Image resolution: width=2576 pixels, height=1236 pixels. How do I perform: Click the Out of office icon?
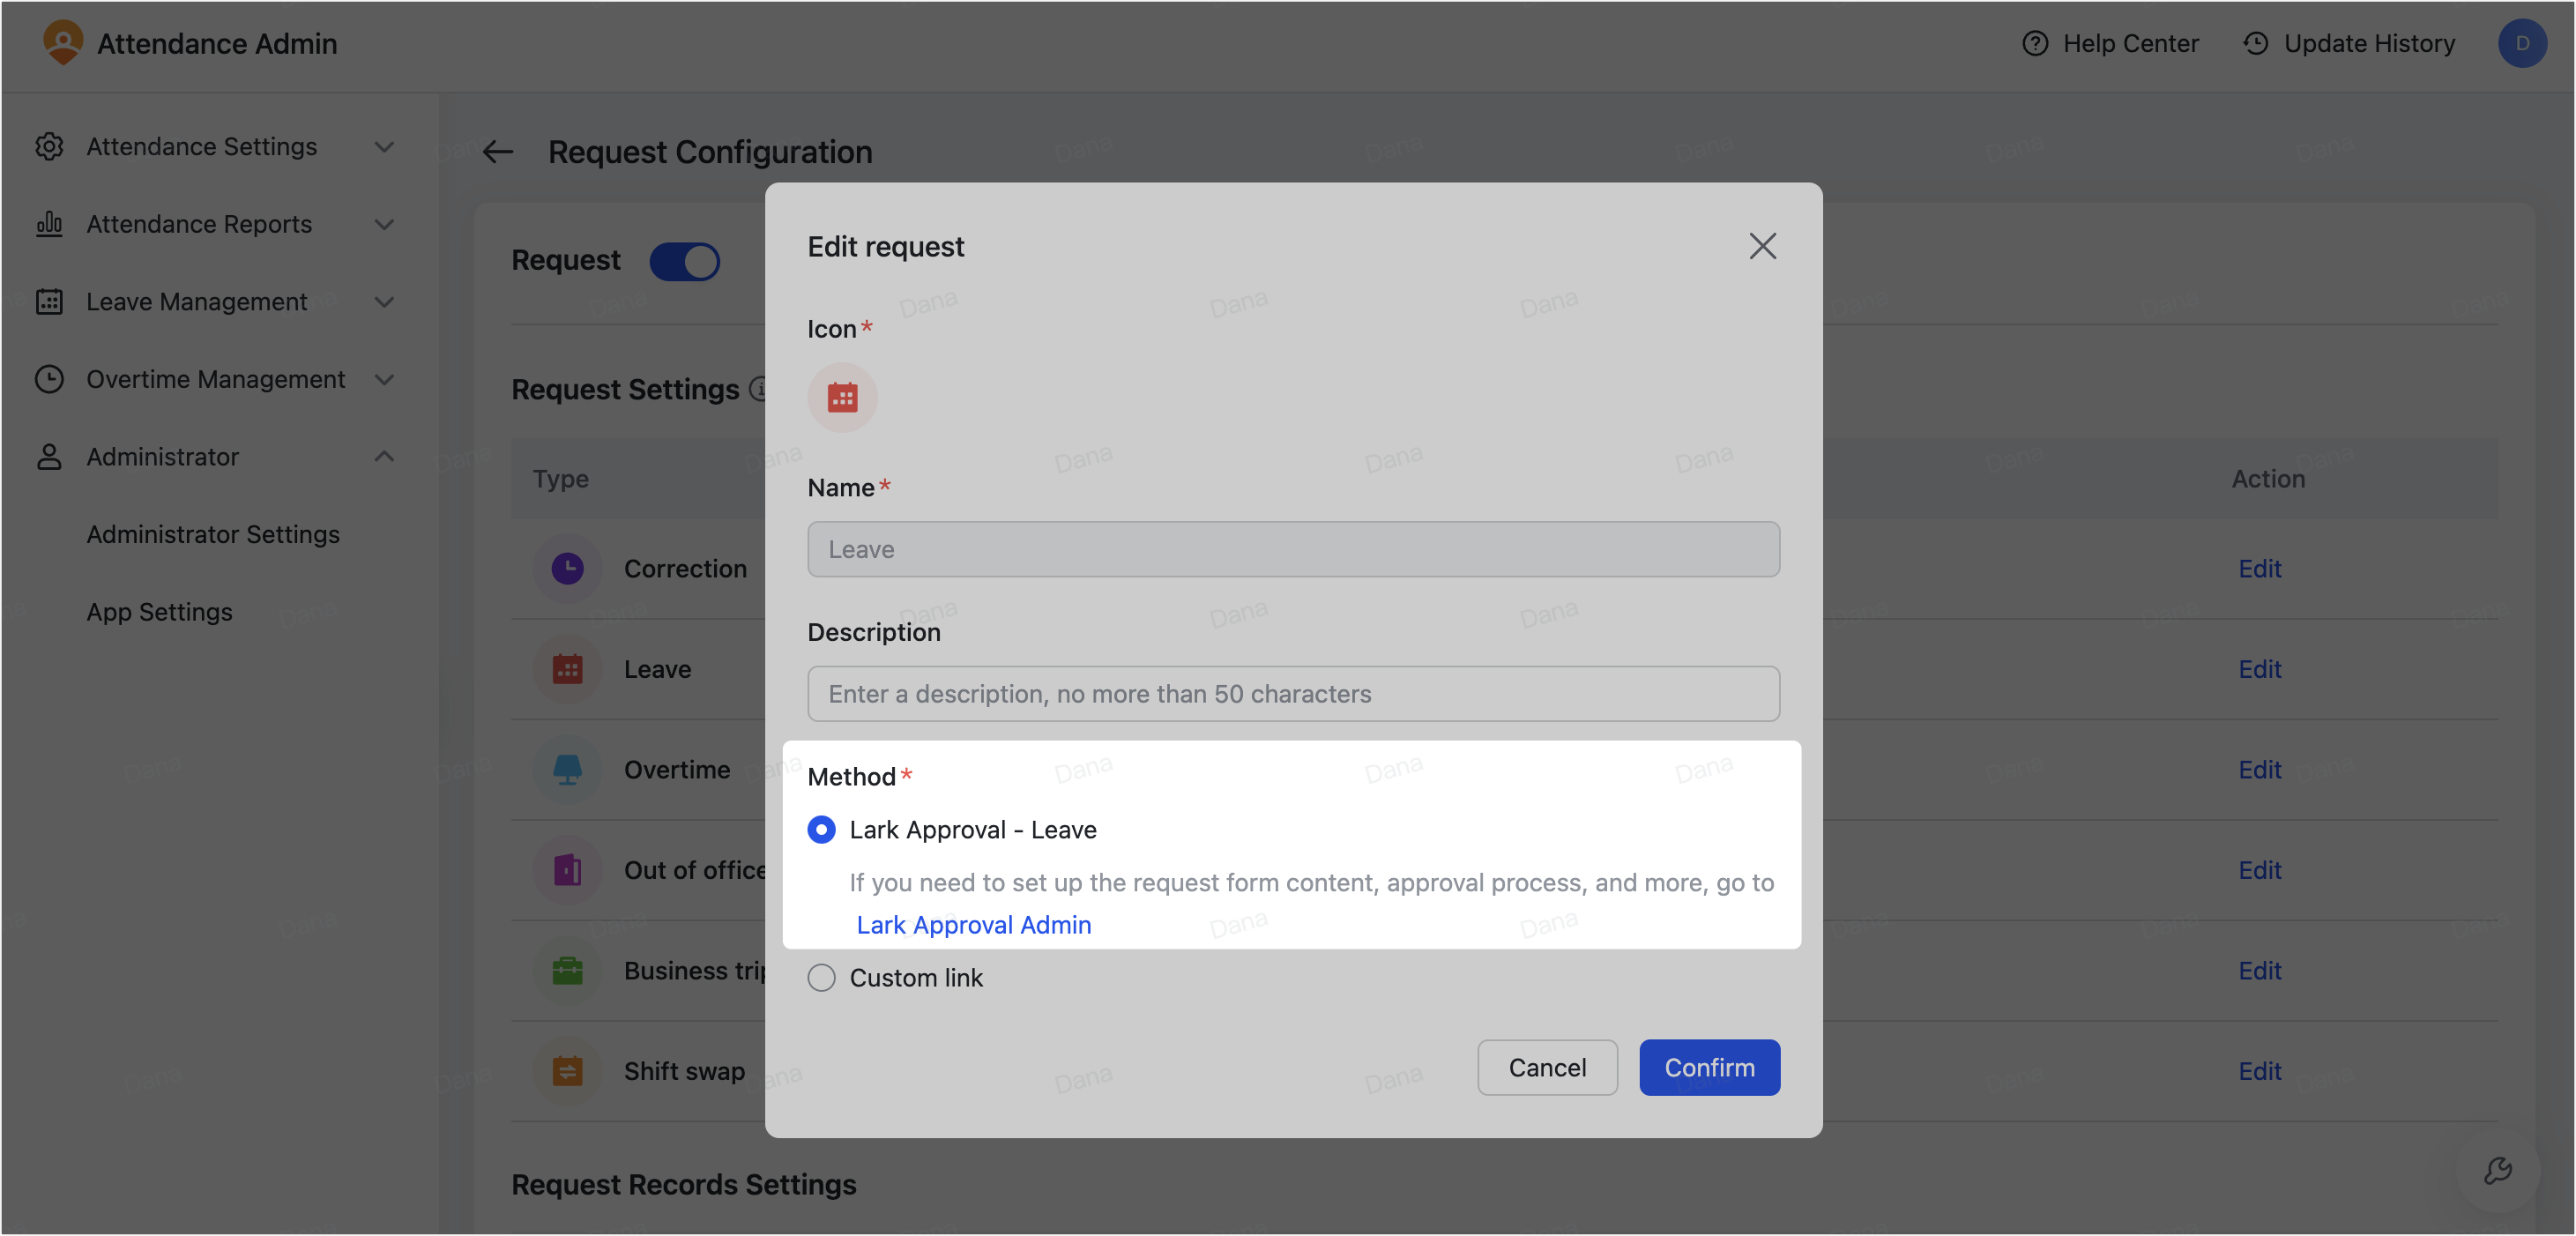pos(567,870)
